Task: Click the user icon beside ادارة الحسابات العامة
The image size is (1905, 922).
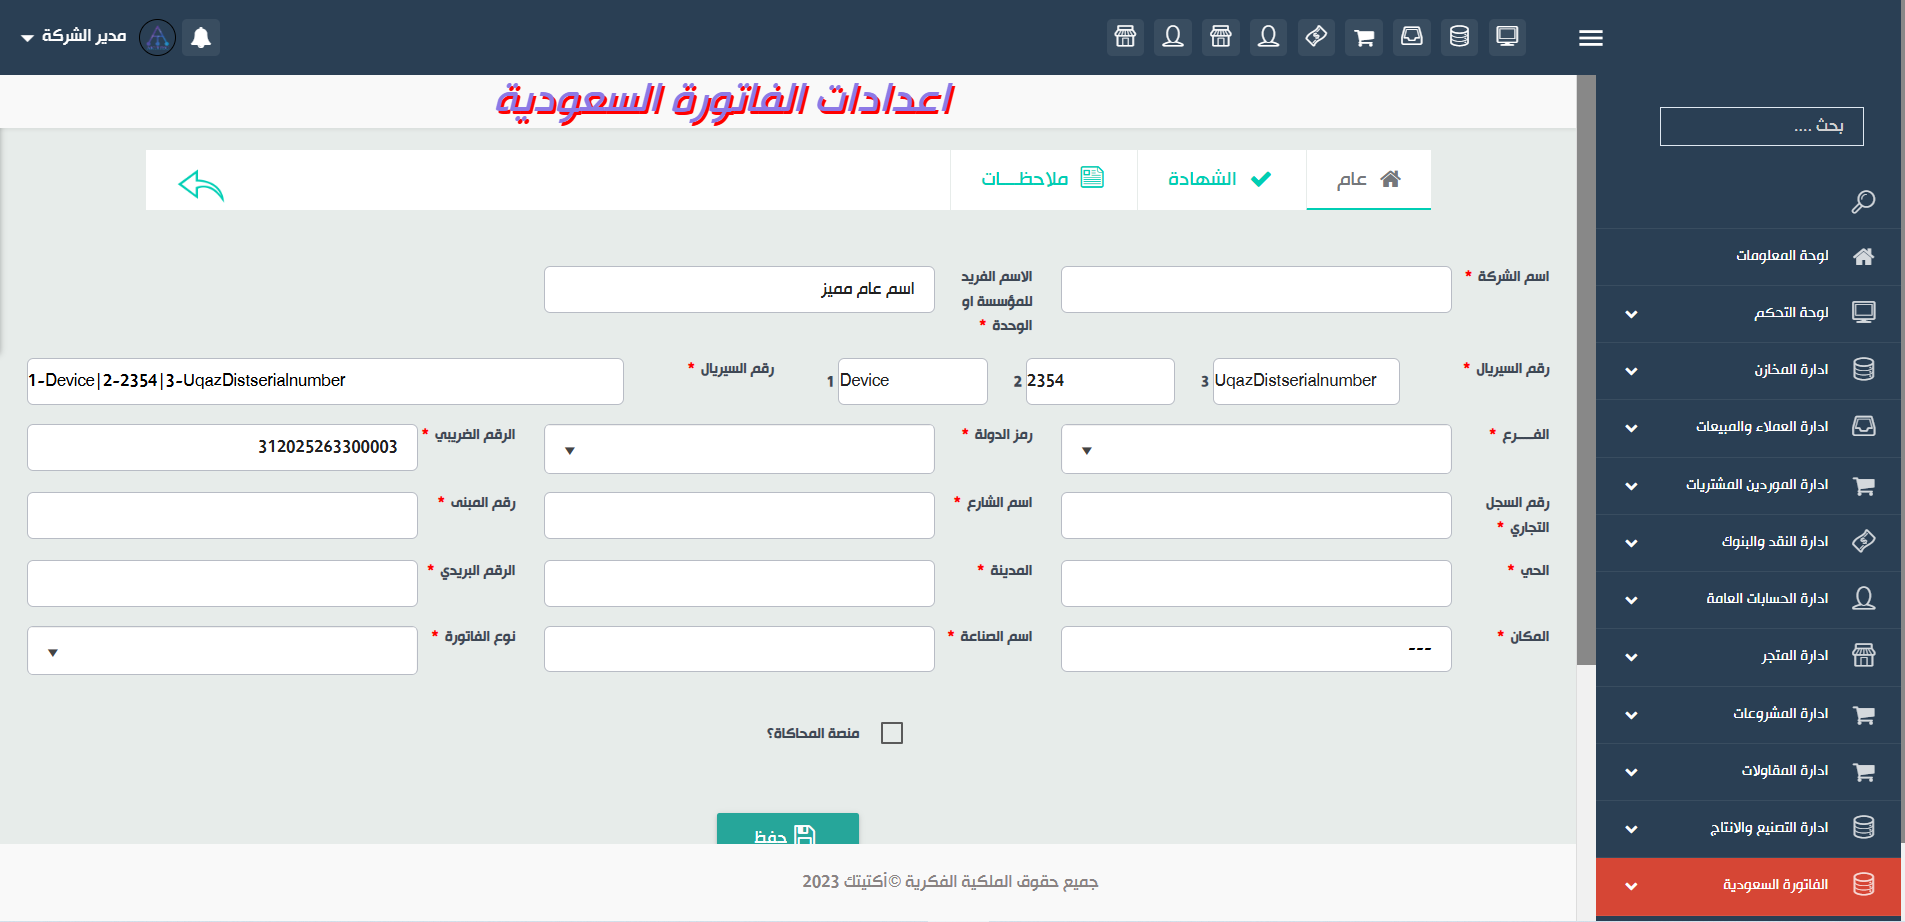Action: click(x=1863, y=598)
